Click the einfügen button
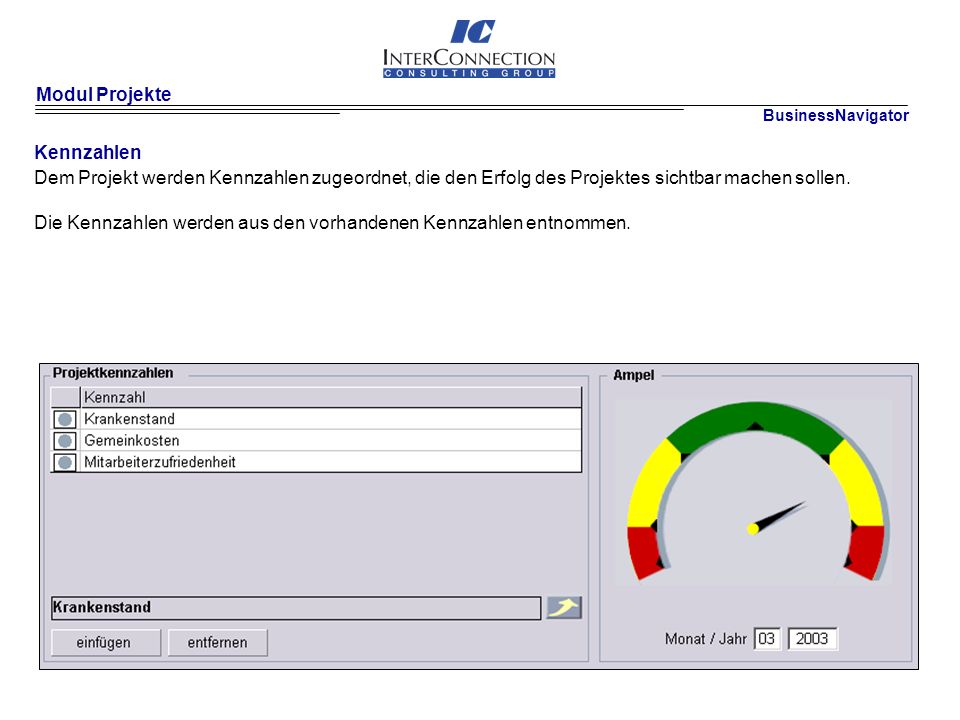 106,643
